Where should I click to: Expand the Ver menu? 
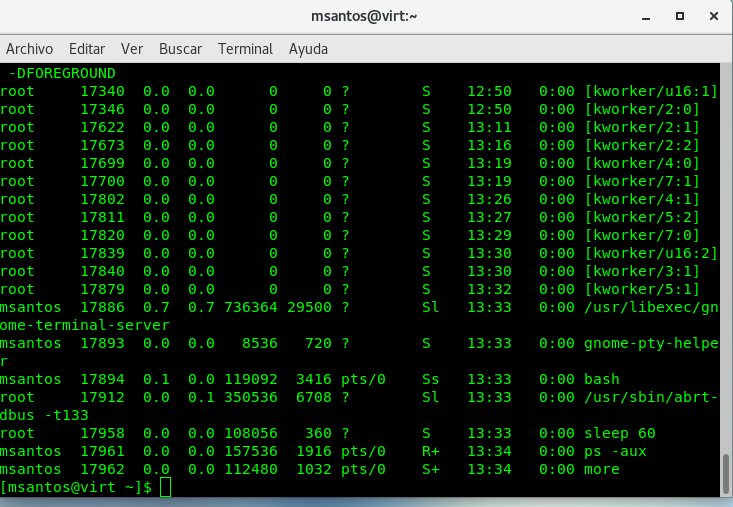coord(132,49)
